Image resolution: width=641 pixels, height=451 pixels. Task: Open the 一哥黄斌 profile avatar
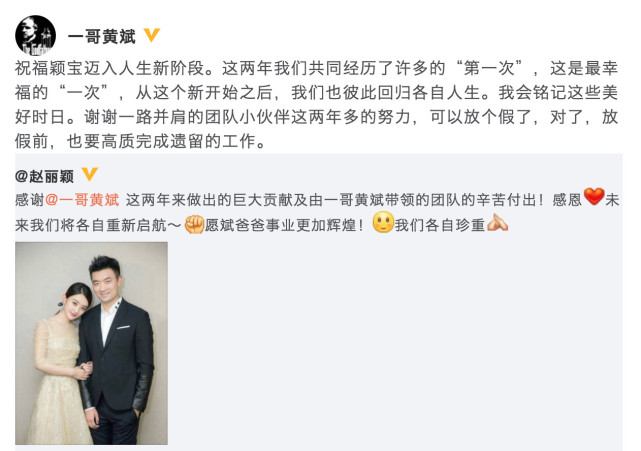click(35, 36)
